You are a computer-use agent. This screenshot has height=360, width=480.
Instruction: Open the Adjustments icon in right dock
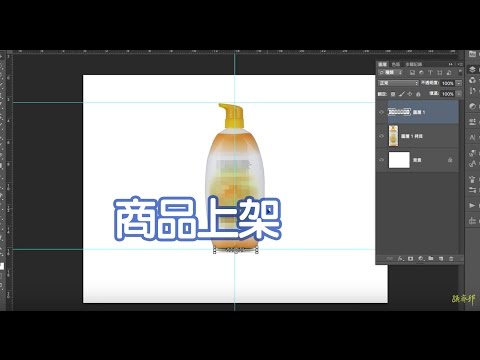[472, 106]
